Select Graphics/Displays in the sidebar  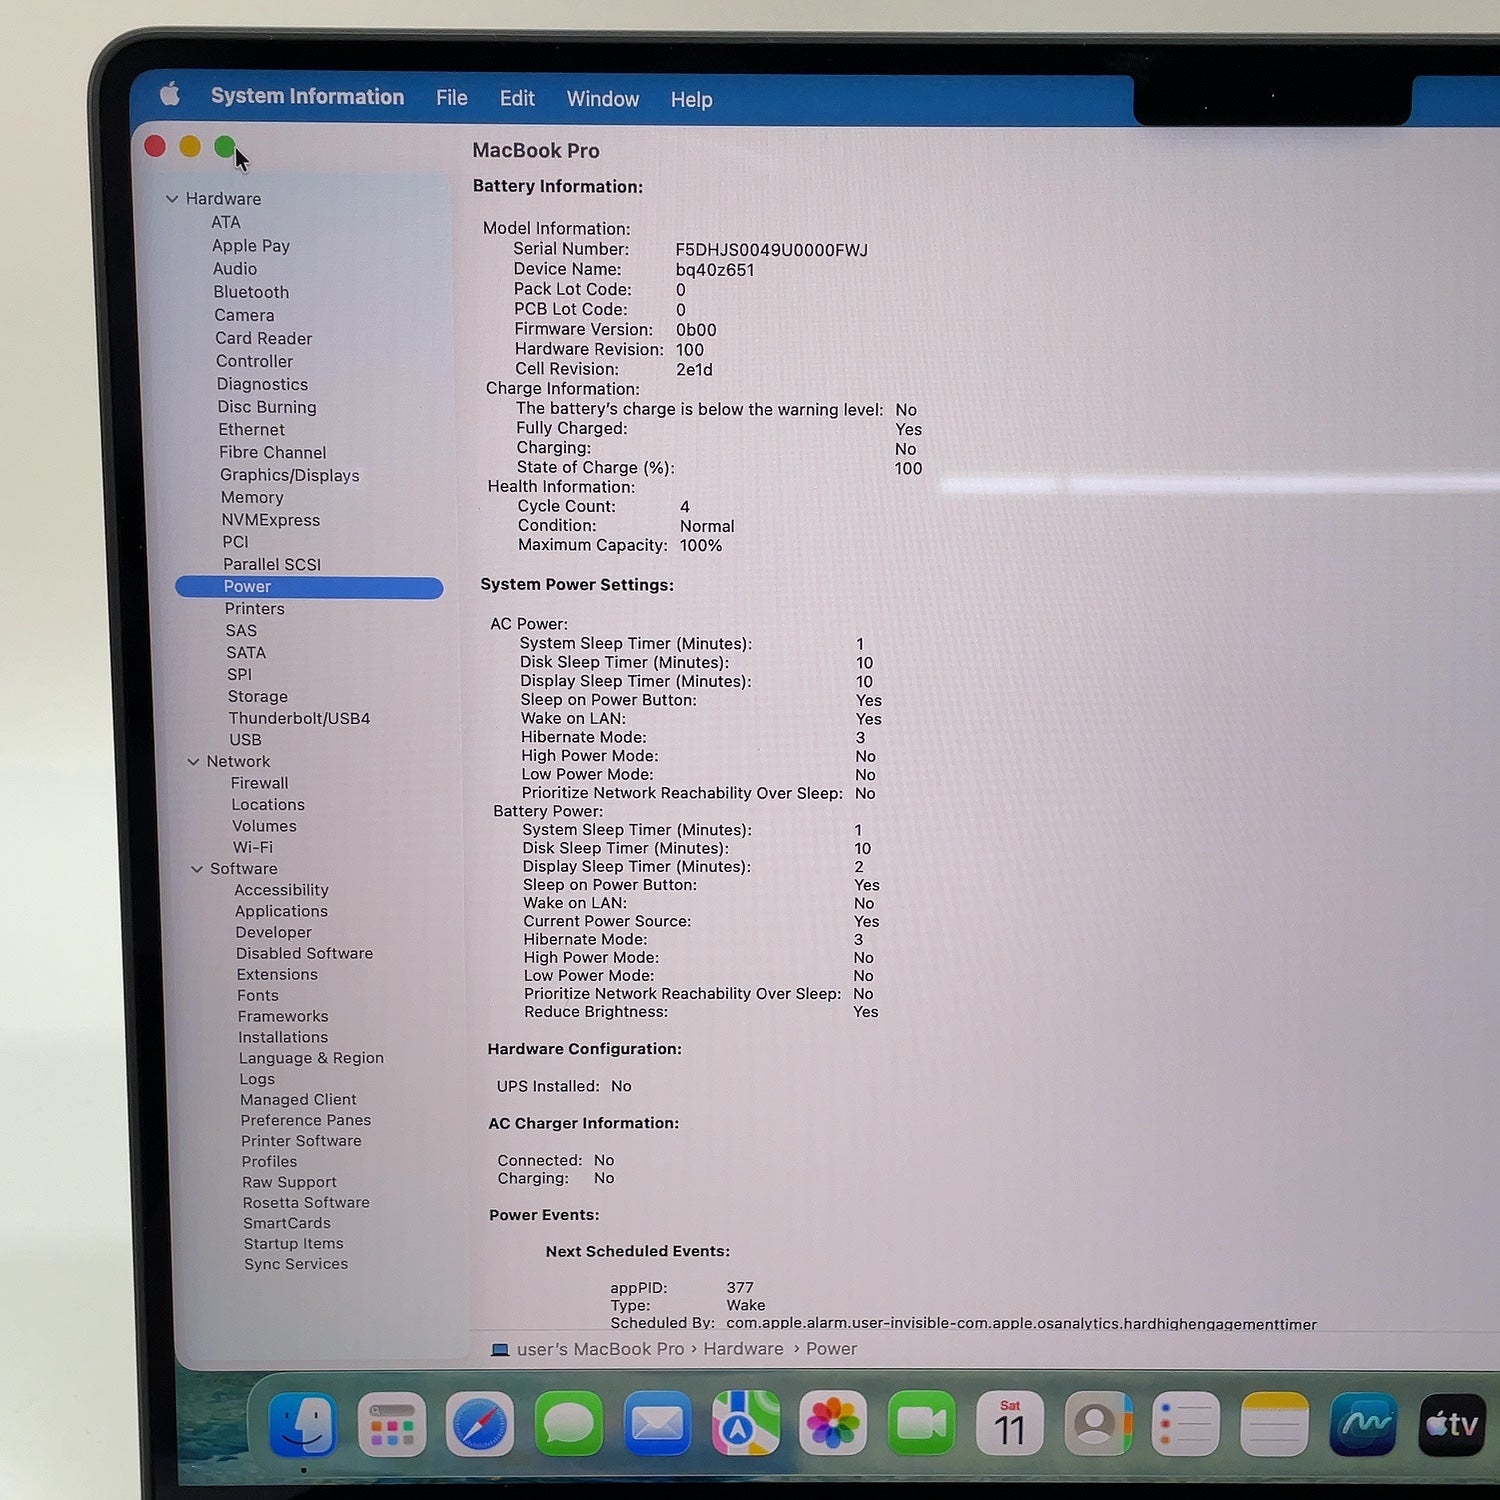click(289, 475)
